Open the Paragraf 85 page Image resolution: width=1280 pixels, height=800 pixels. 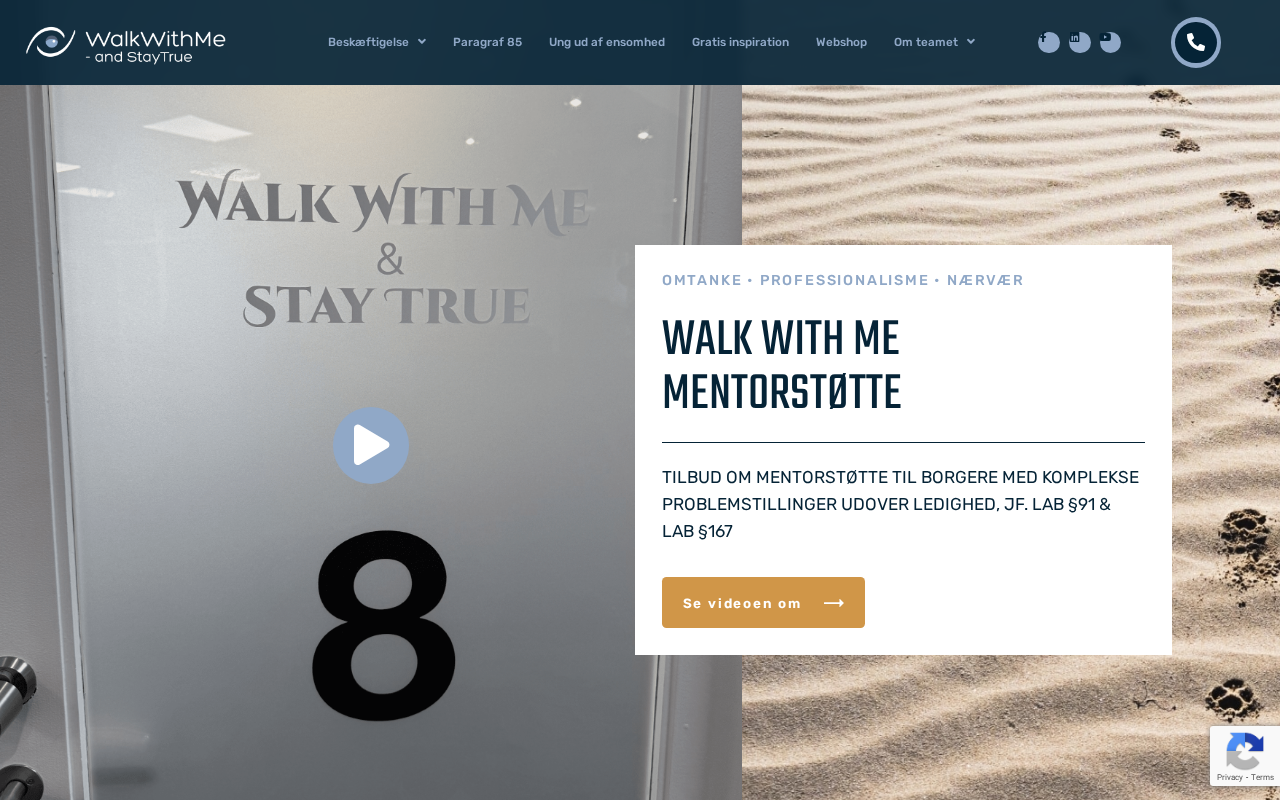coord(487,42)
